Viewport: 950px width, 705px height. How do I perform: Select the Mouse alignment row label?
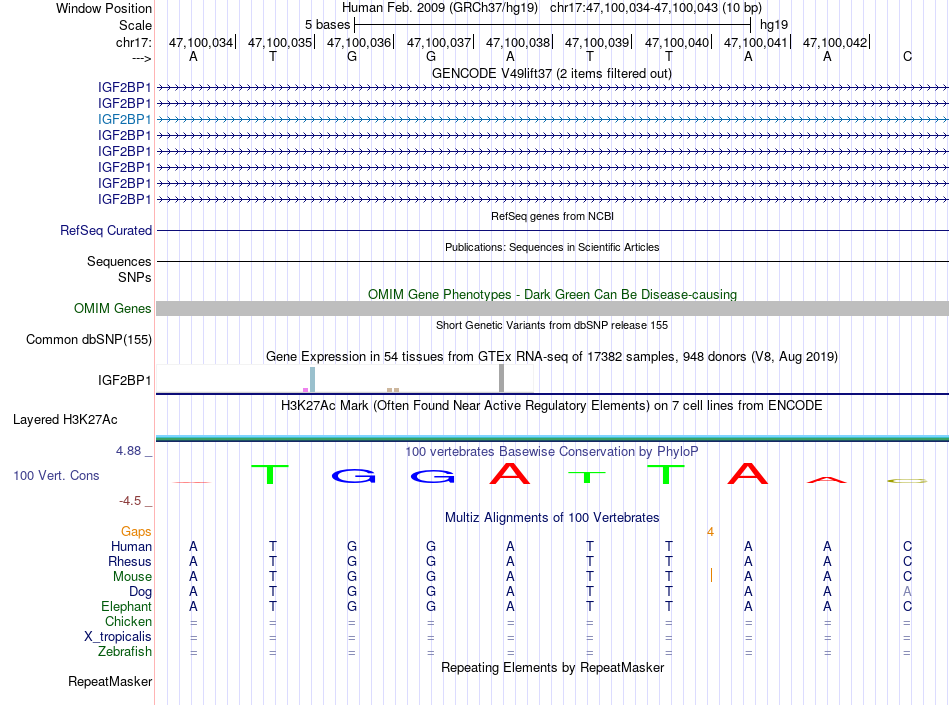(x=132, y=577)
